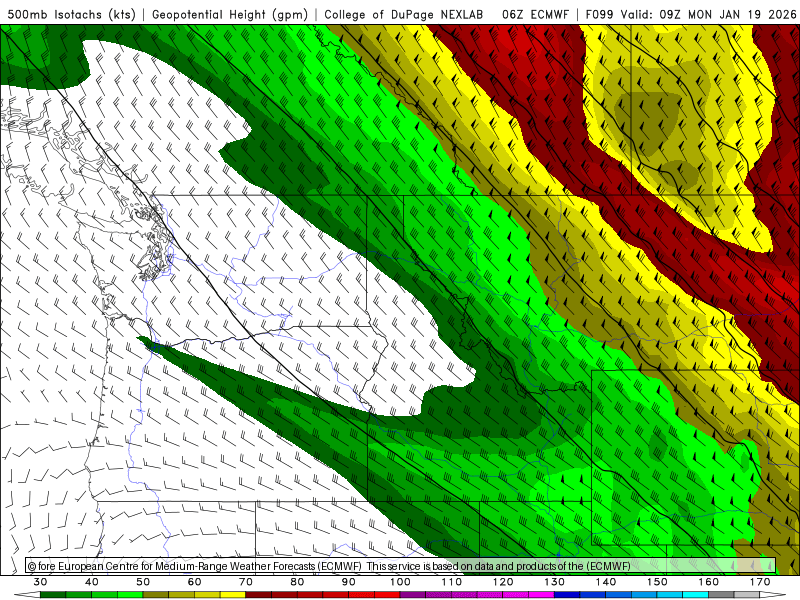The height and width of the screenshot is (600, 800).
Task: Click the legend value 100
Action: [401, 582]
